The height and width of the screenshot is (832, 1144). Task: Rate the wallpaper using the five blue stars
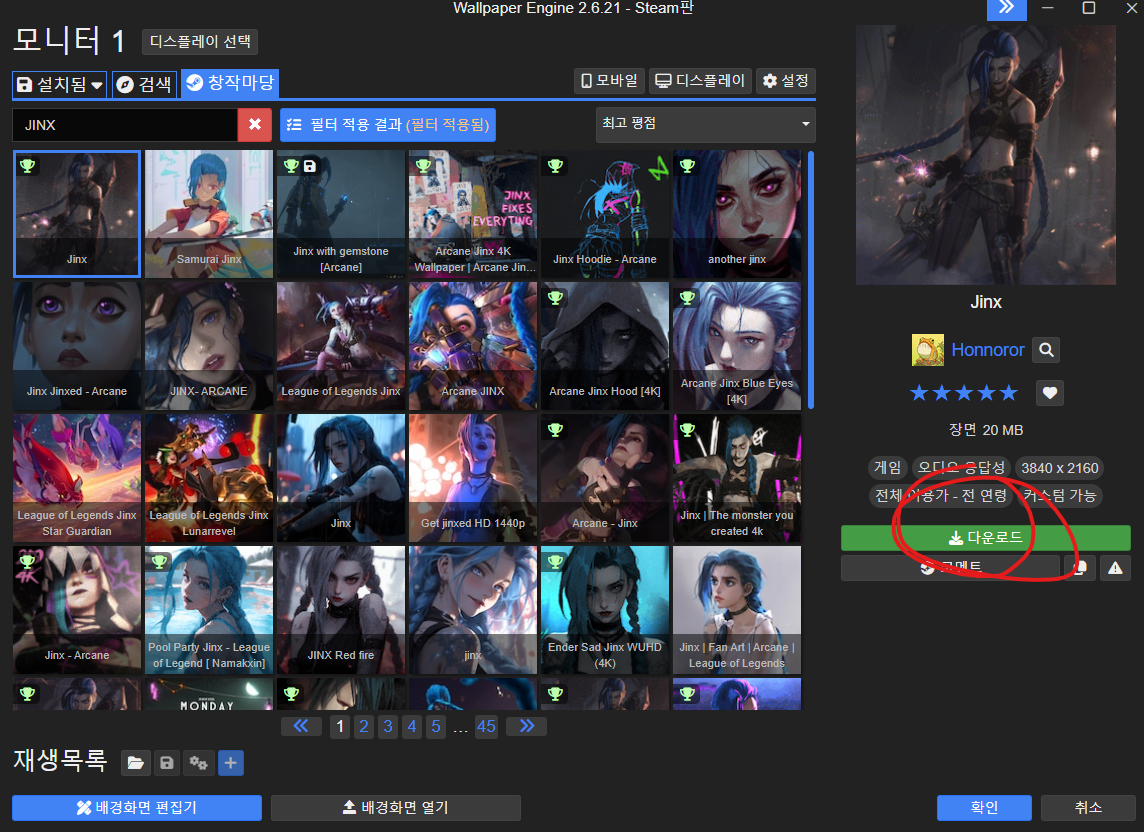coord(964,393)
